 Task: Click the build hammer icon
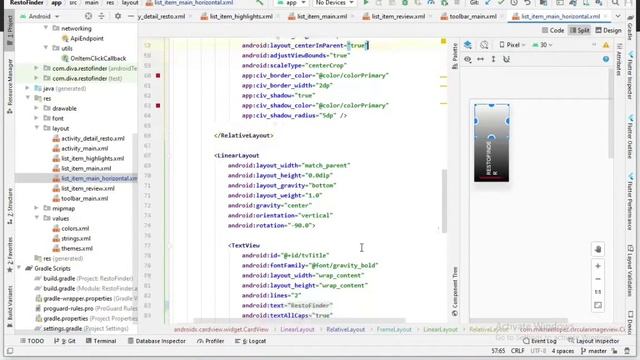coord(260,3)
